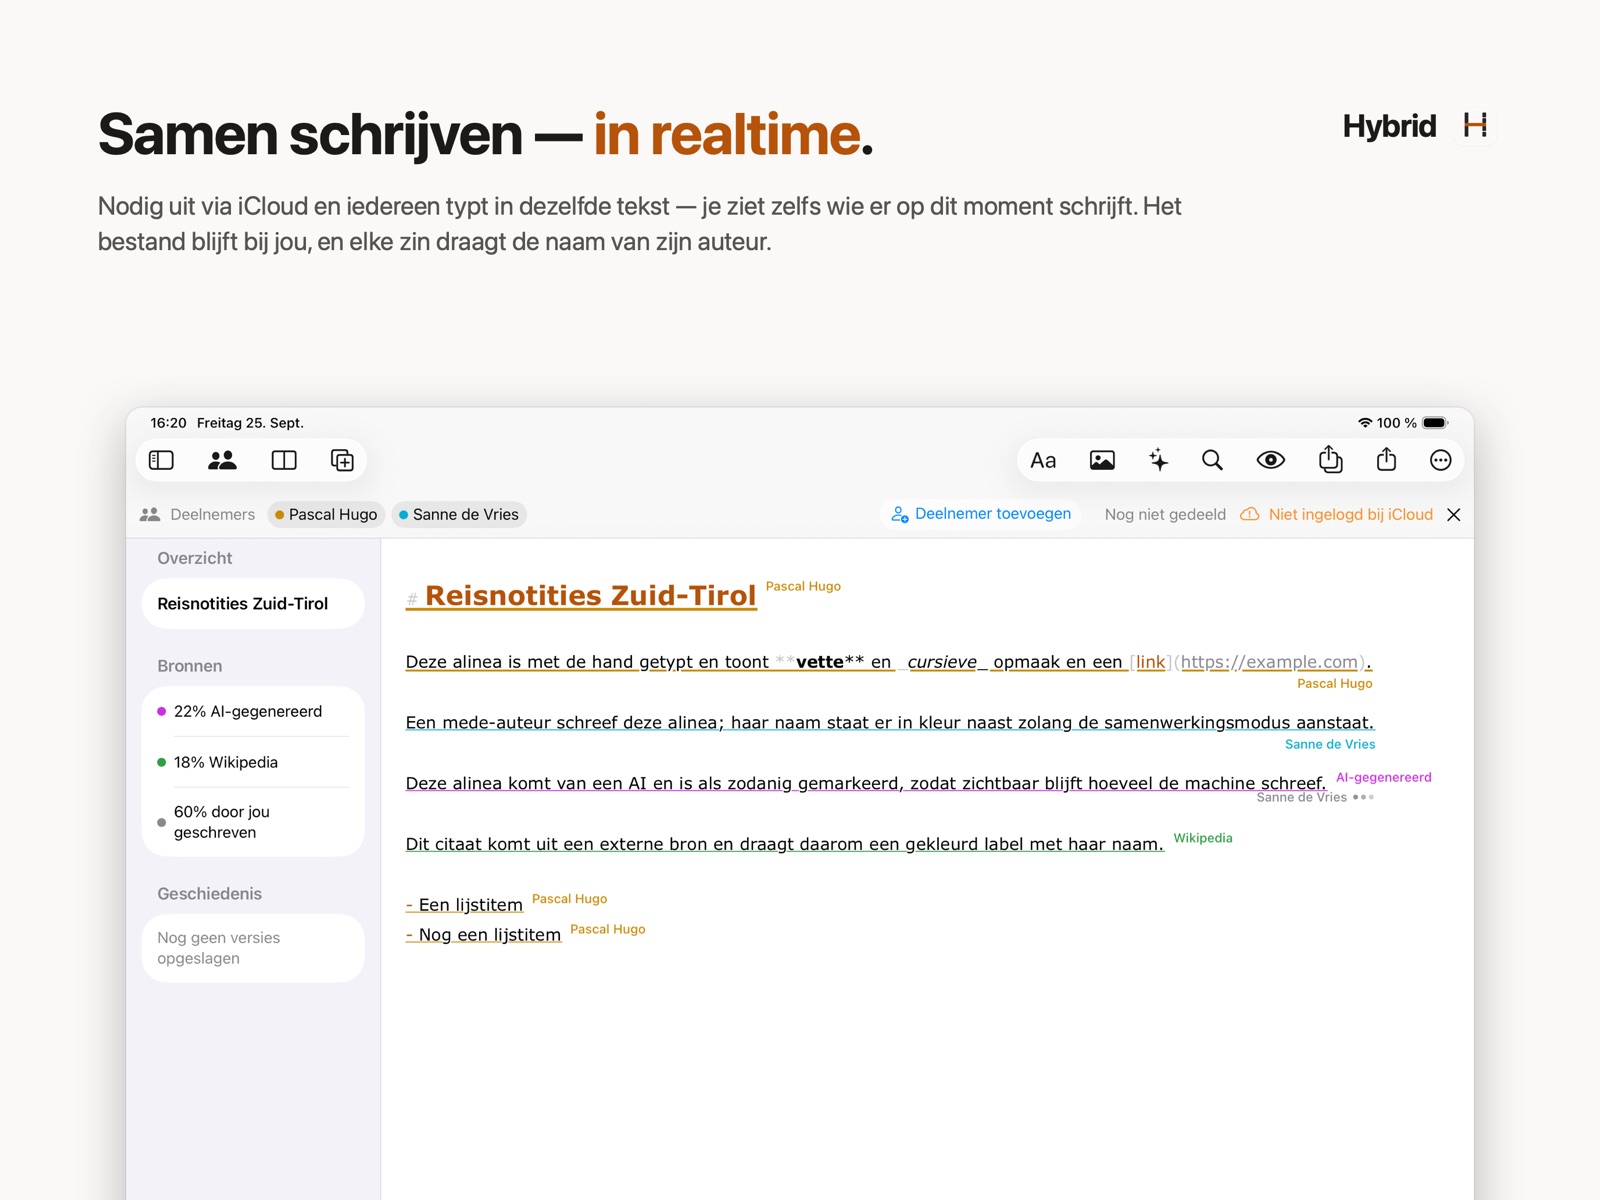Click 60% door jou geschreven row

253,822
